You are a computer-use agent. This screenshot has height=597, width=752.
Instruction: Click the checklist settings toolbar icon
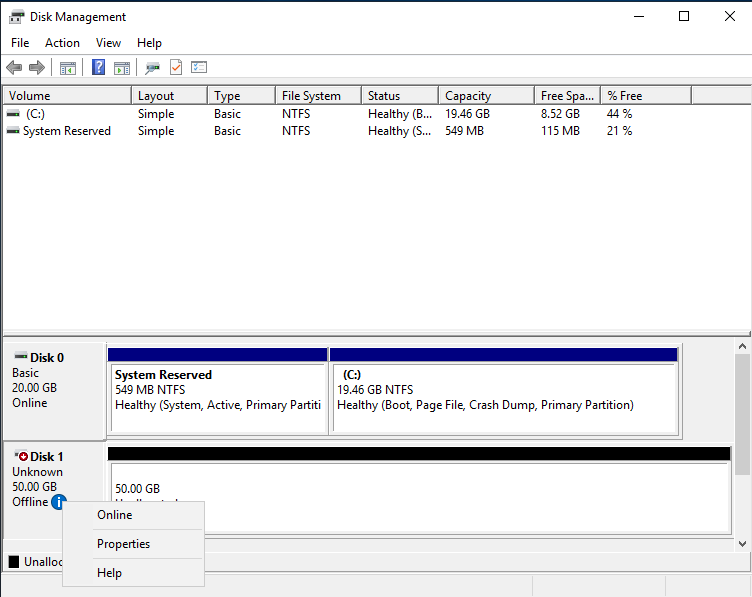[199, 67]
